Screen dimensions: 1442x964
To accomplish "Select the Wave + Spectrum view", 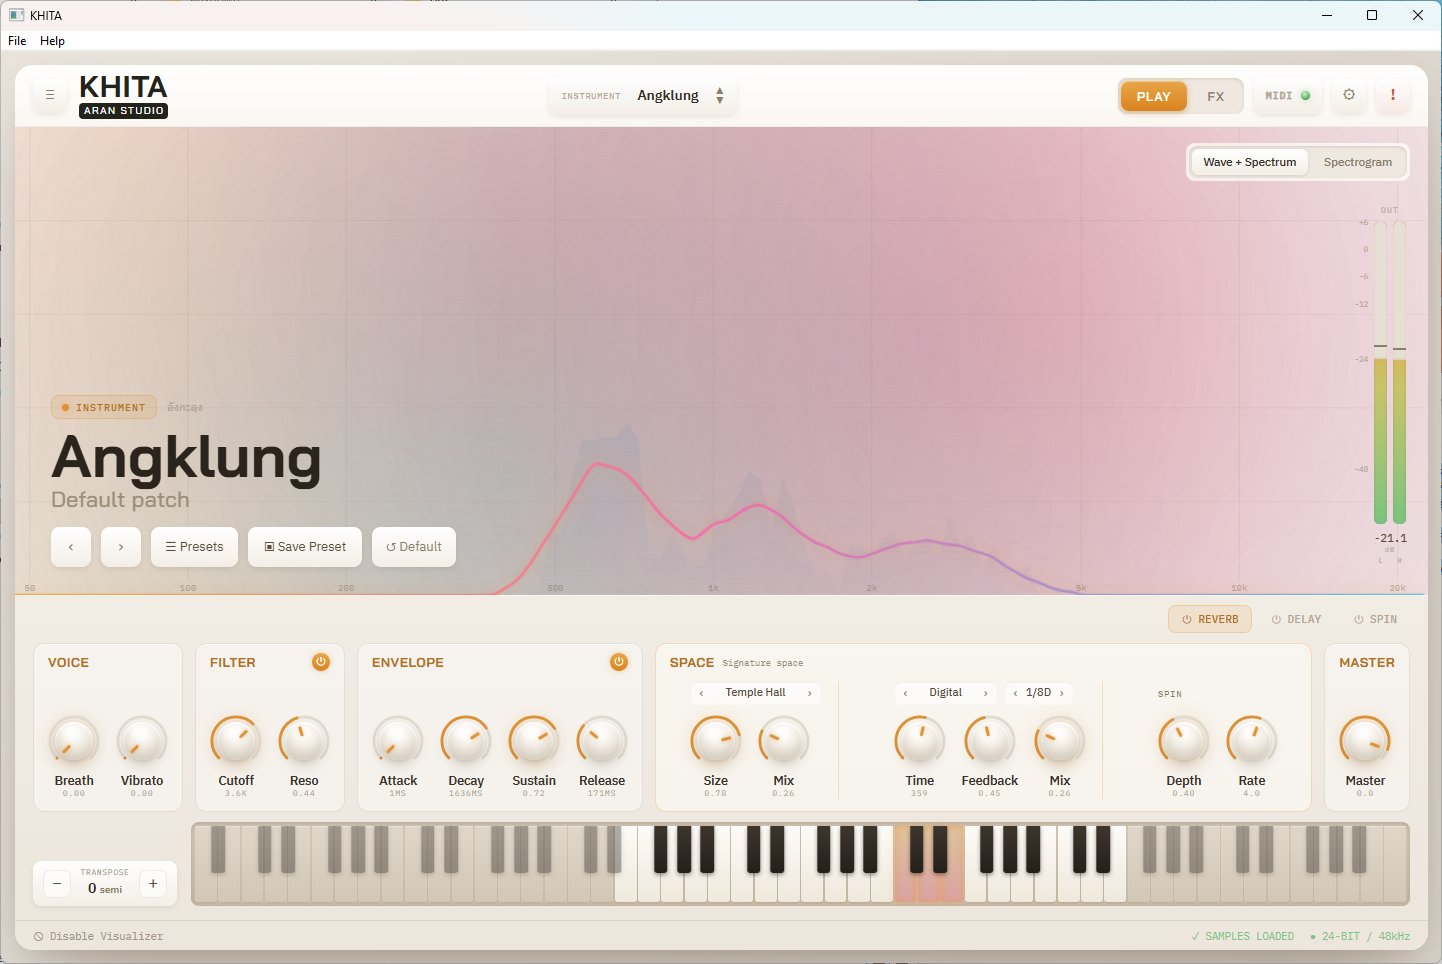I will point(1249,162).
